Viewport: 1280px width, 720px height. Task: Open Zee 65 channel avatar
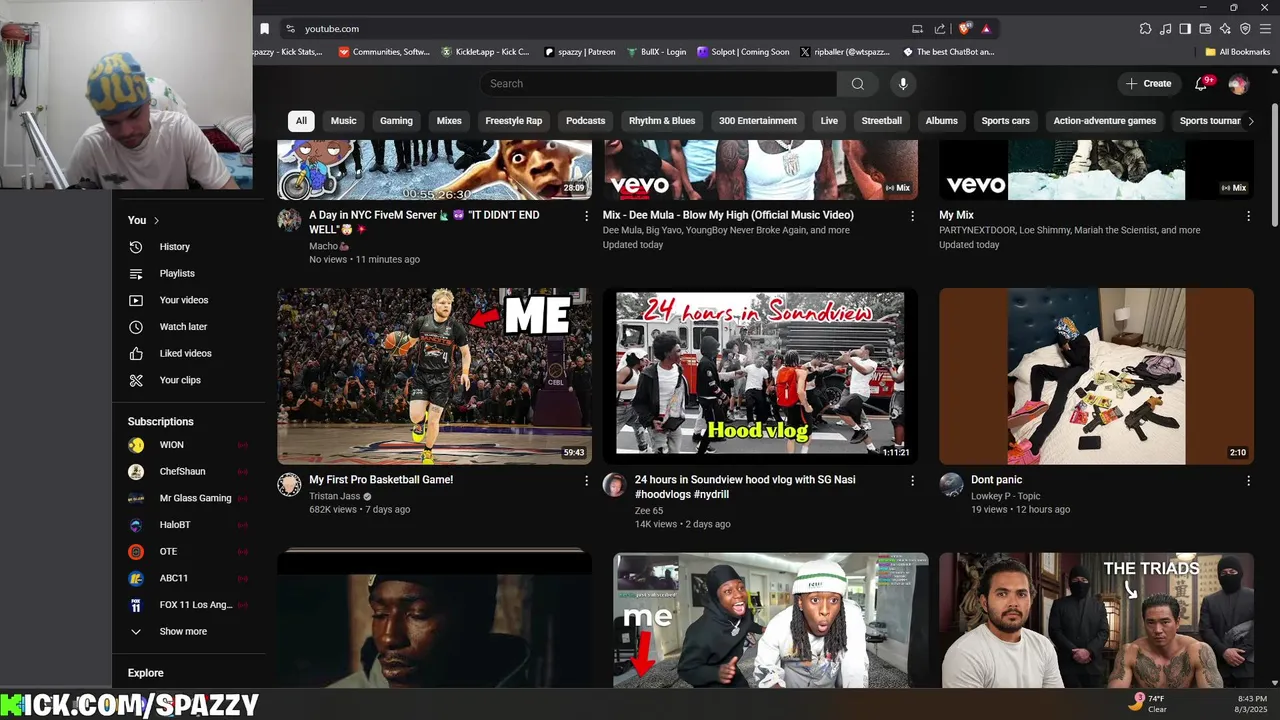coord(614,485)
